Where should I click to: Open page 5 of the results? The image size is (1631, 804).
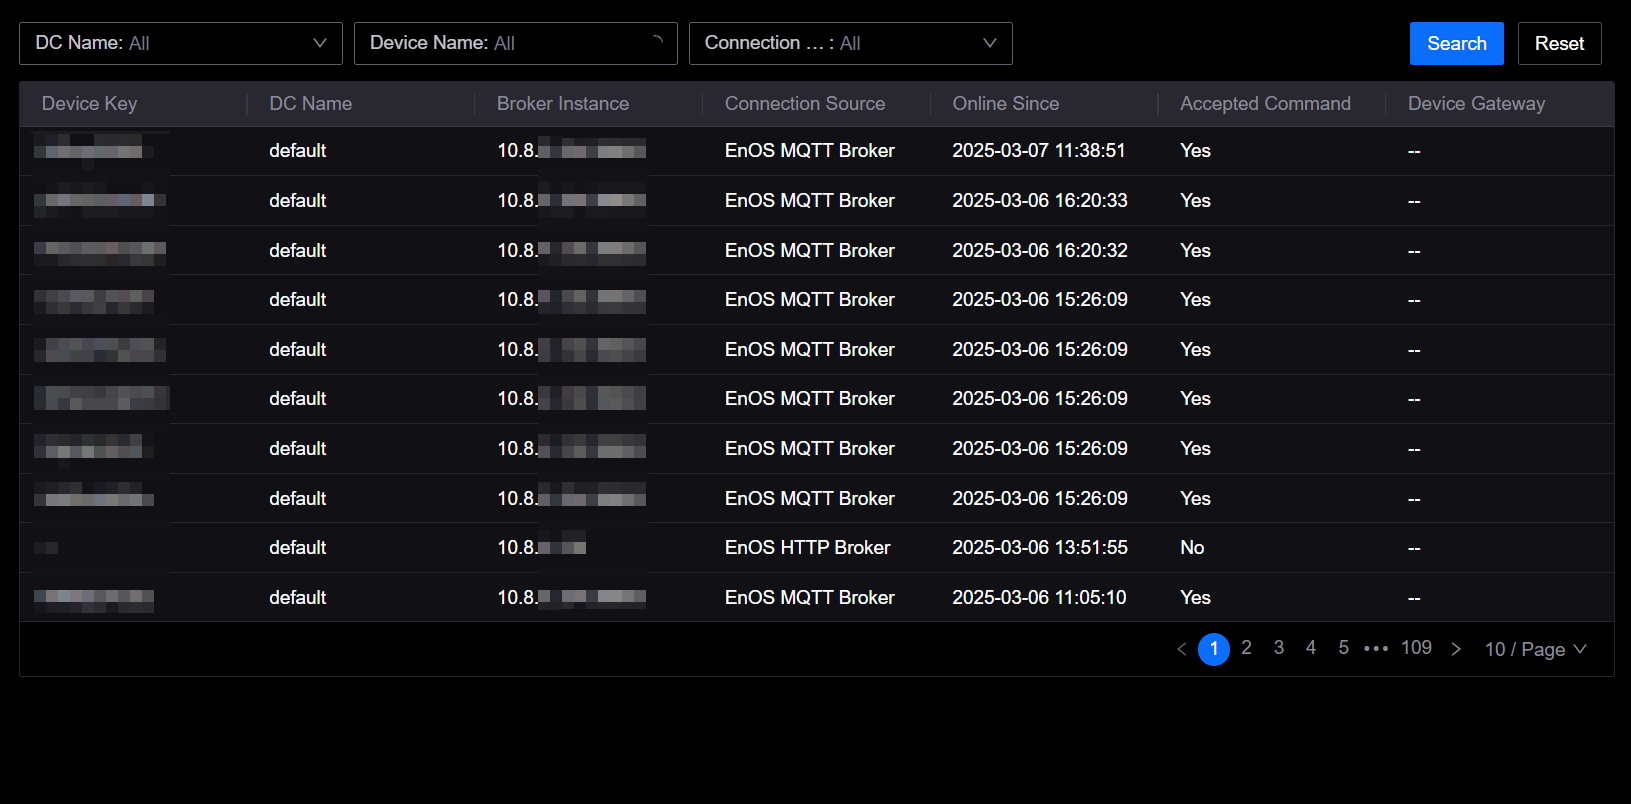(x=1343, y=648)
